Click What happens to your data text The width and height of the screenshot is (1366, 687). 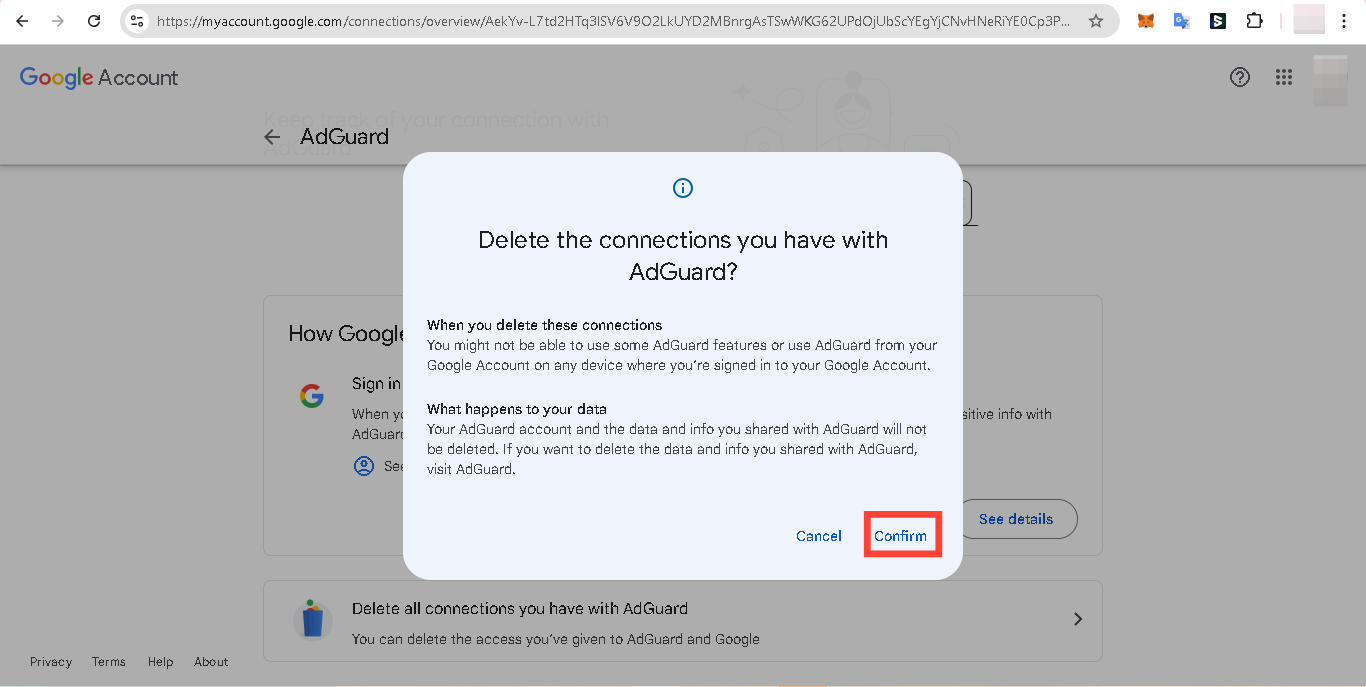tap(517, 409)
